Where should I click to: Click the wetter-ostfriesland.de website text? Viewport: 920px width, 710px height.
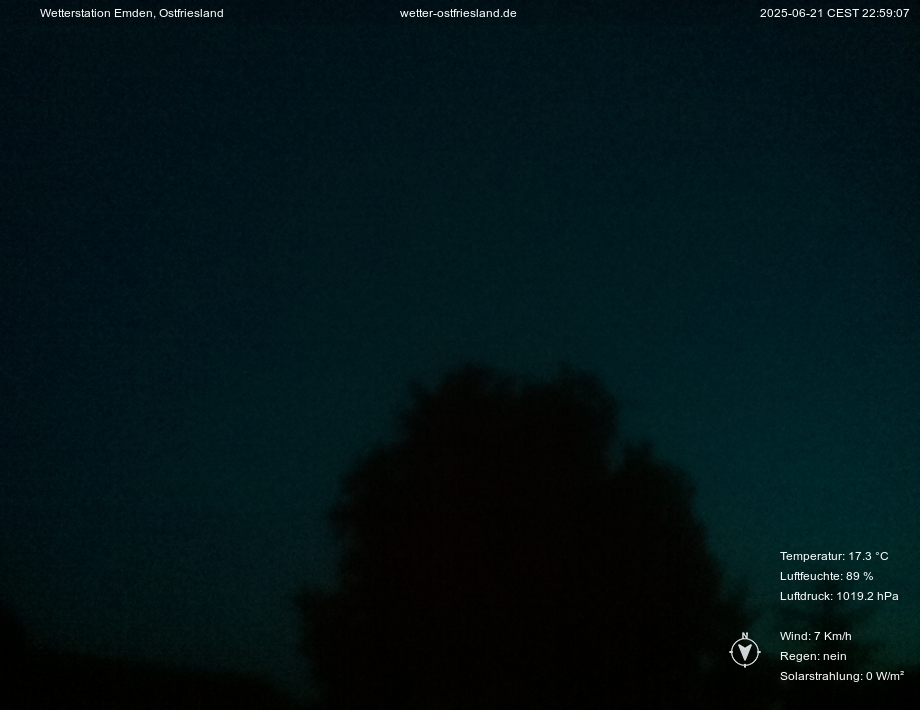[x=458, y=13]
